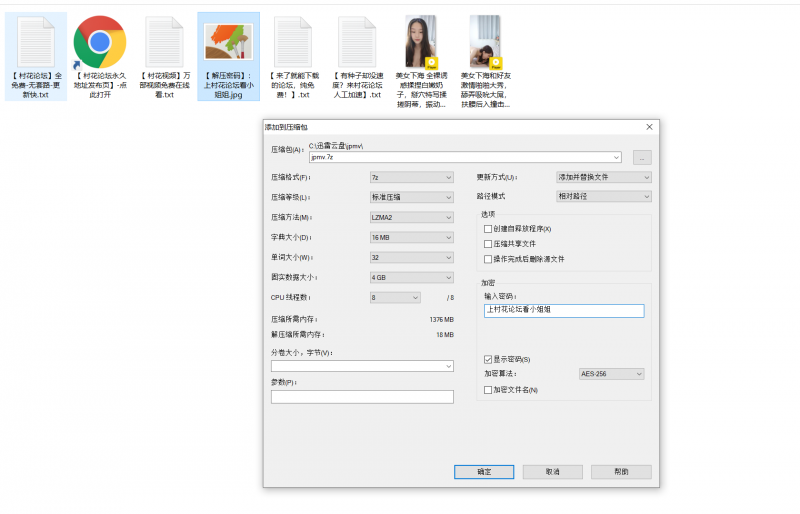Select the 来了就能下载的论坛 txt file
Image resolution: width=800 pixels, height=514 pixels.
294,42
